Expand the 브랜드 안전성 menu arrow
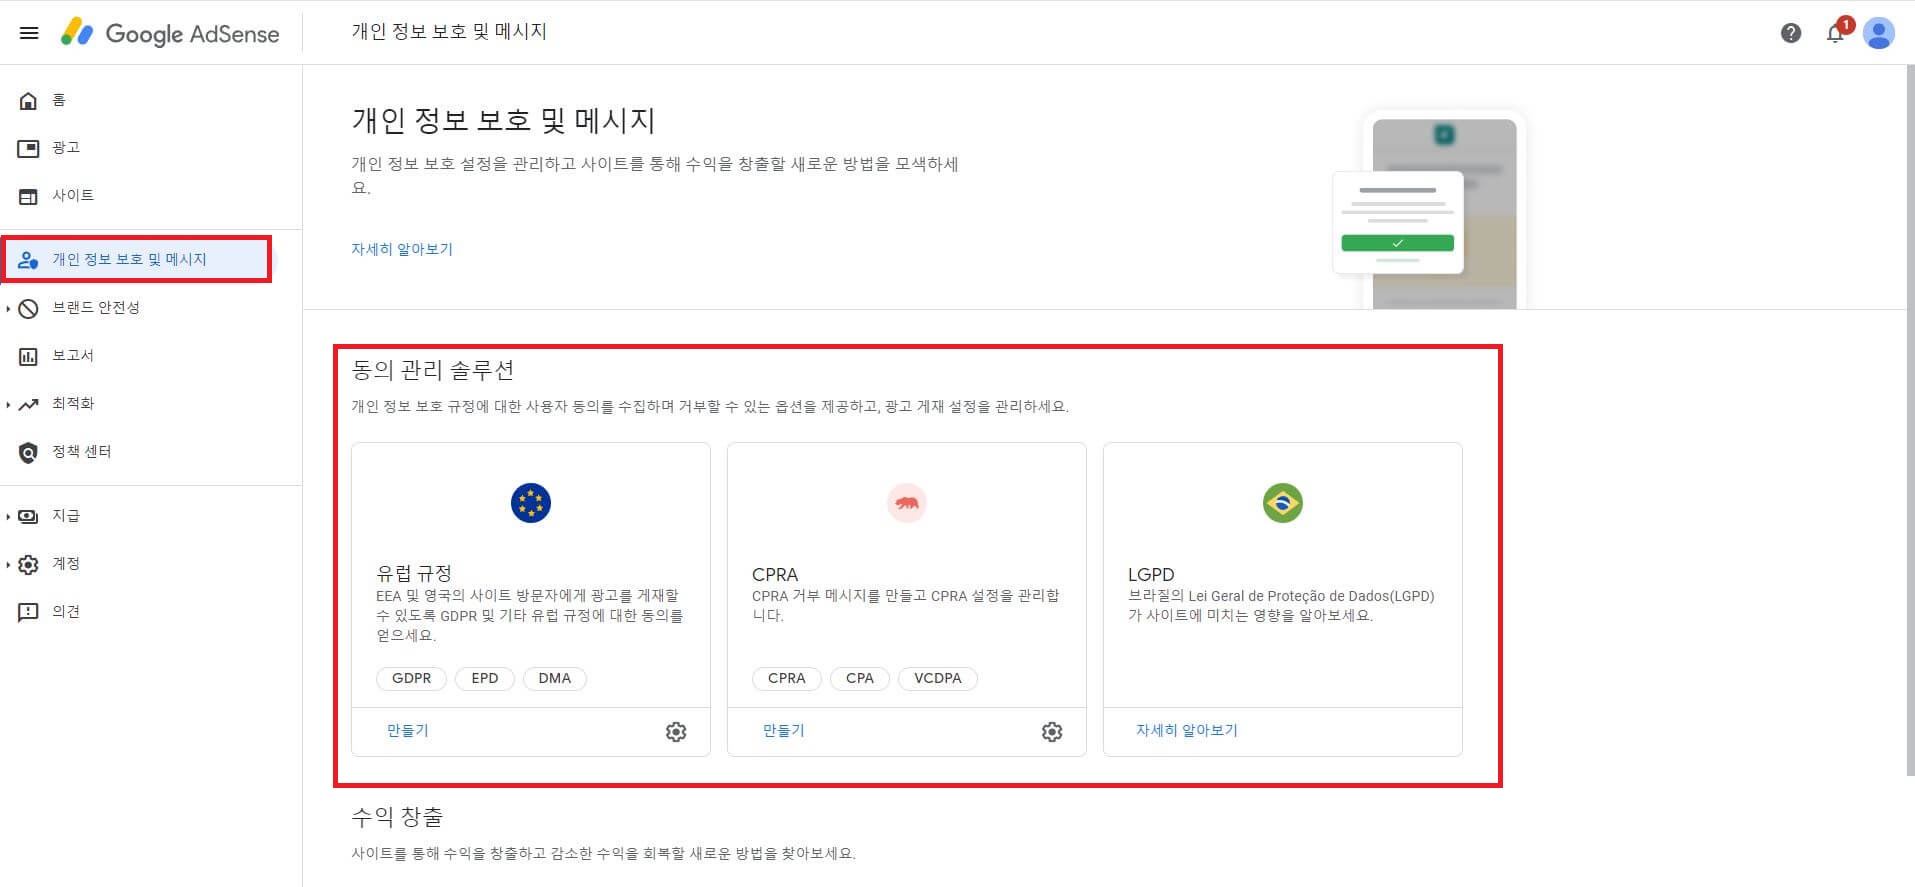This screenshot has width=1915, height=887. (x=8, y=308)
